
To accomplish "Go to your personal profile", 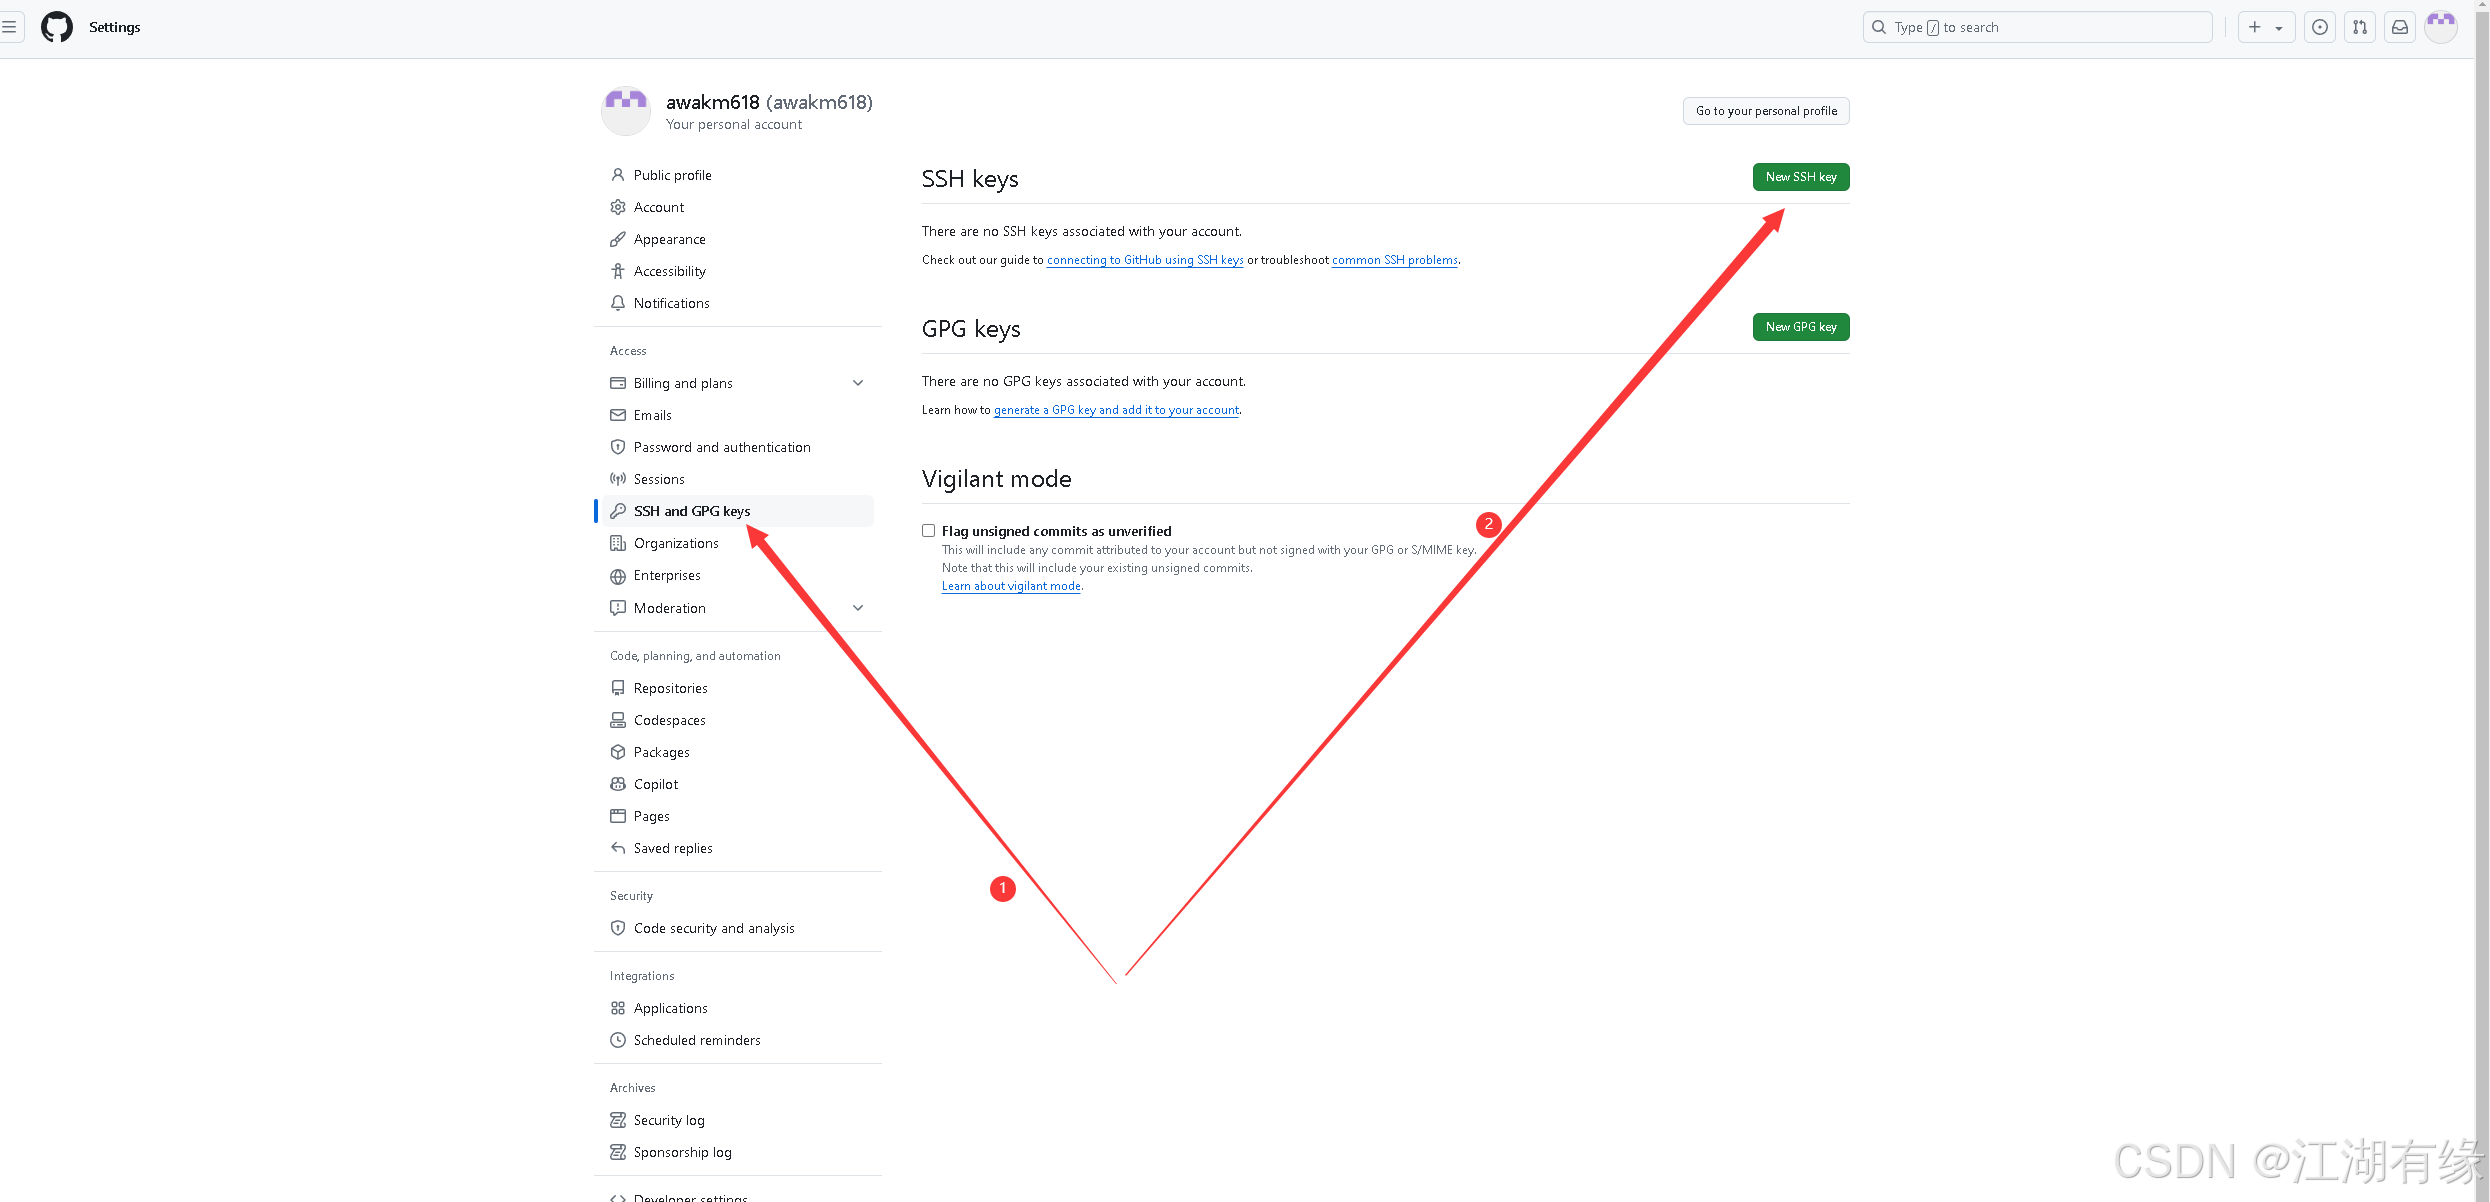I will (1766, 111).
